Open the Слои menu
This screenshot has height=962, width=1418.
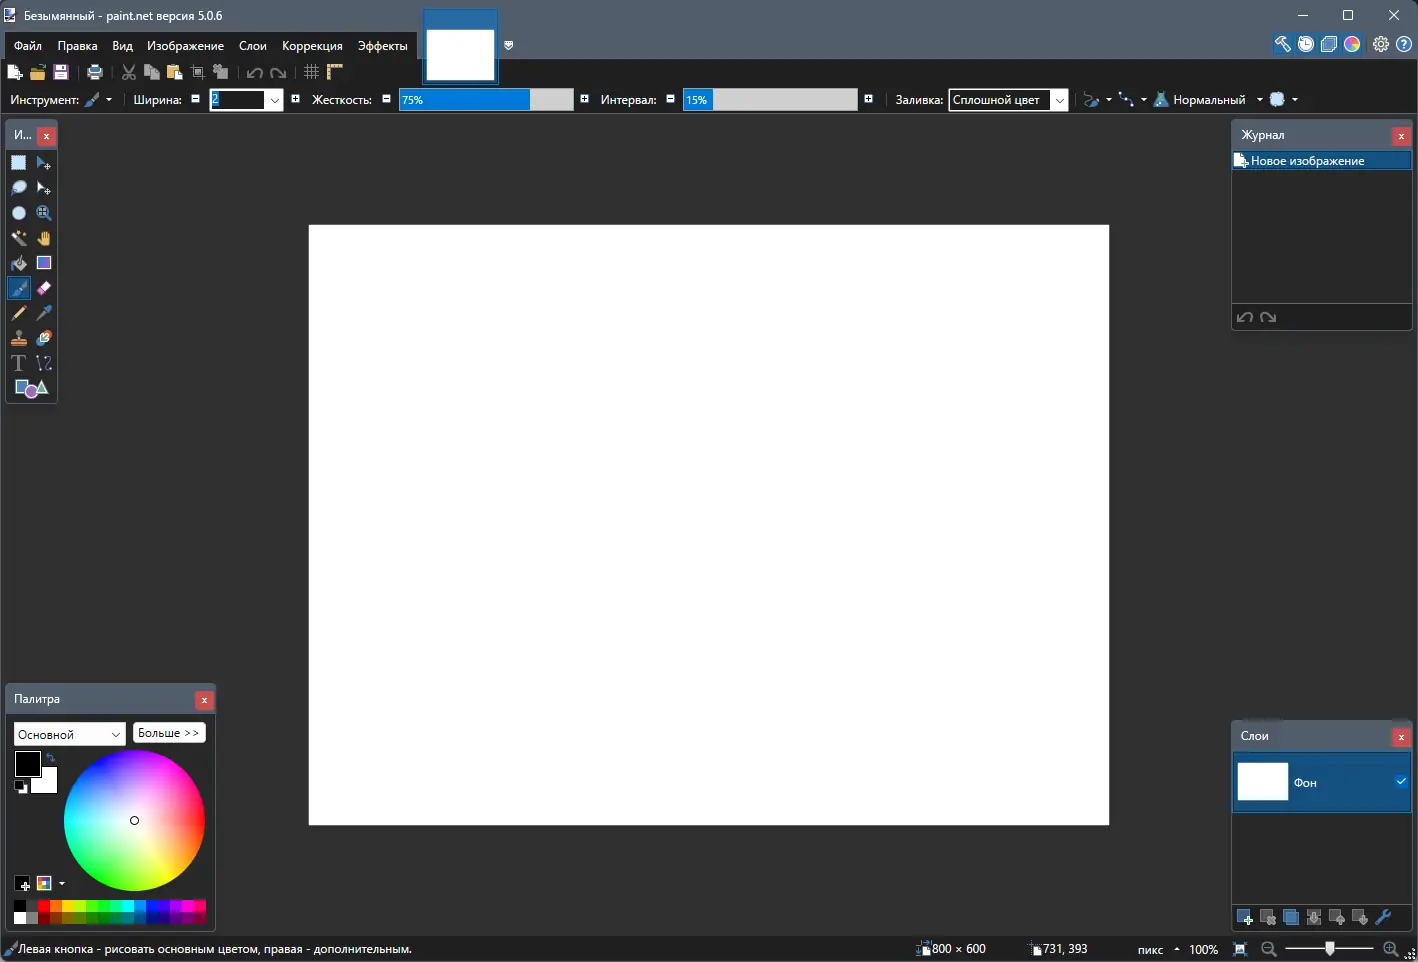tap(253, 46)
